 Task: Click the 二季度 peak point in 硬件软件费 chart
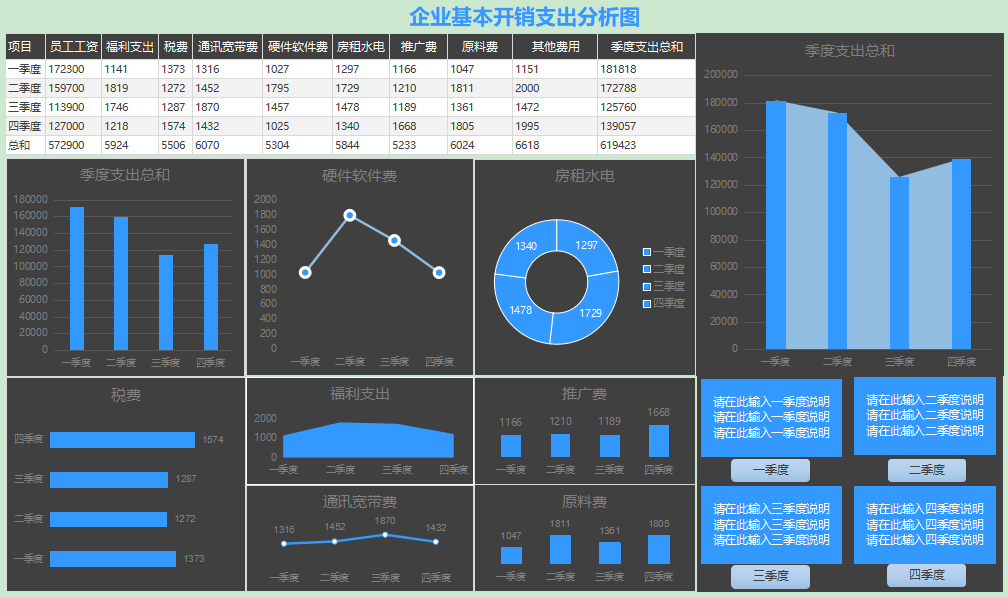350,215
